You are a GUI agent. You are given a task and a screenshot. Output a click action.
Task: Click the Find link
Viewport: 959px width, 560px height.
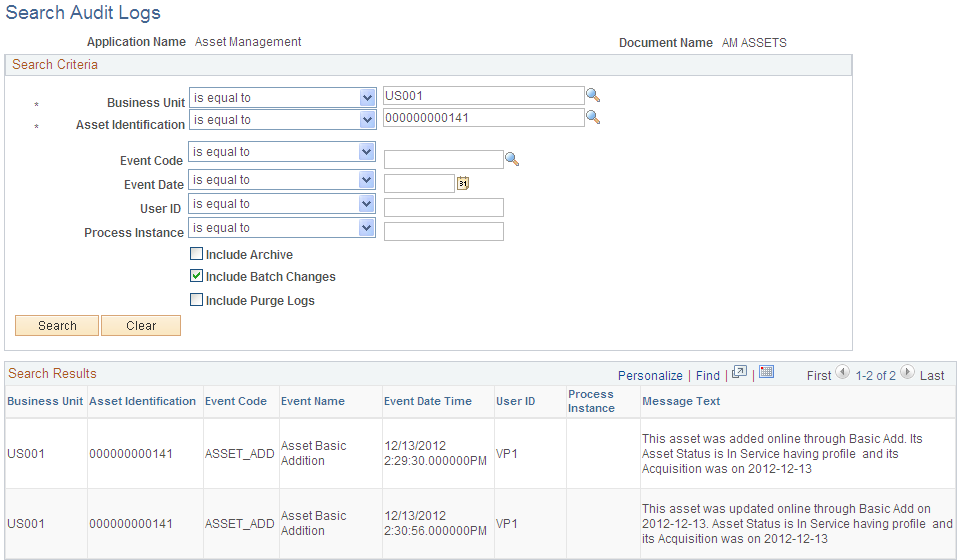[708, 375]
